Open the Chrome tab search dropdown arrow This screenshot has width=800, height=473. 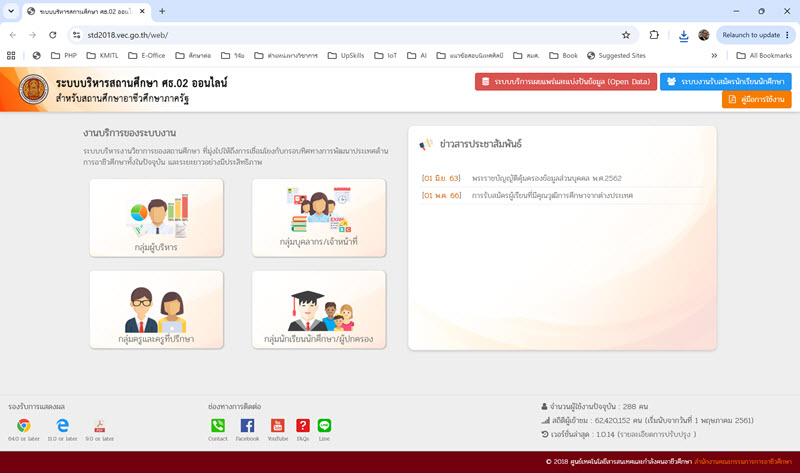pyautogui.click(x=11, y=11)
